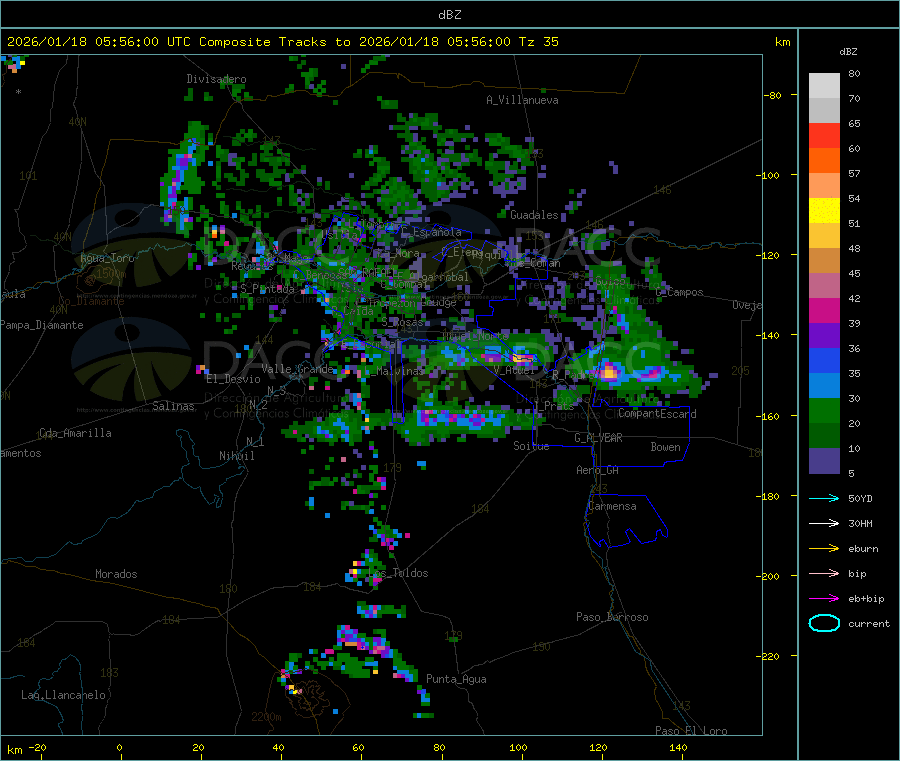Image resolution: width=900 pixels, height=761 pixels.
Task: Click the 'dBZ' title at top center
Action: 449,14
